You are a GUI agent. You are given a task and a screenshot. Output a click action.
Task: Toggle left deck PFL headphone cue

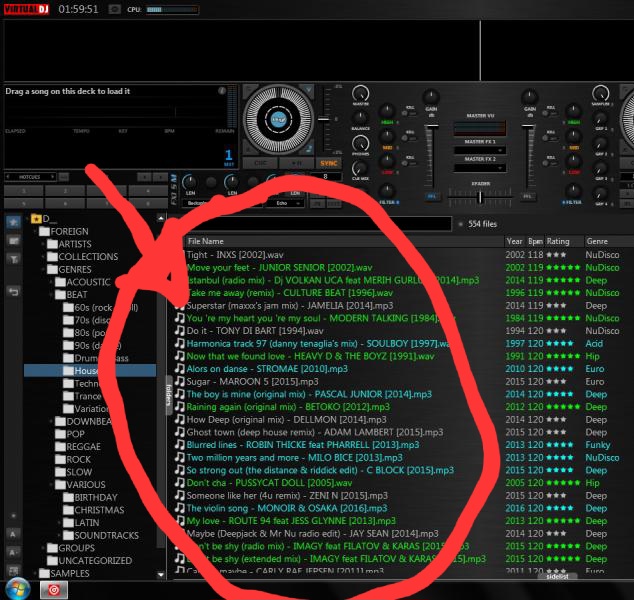431,196
